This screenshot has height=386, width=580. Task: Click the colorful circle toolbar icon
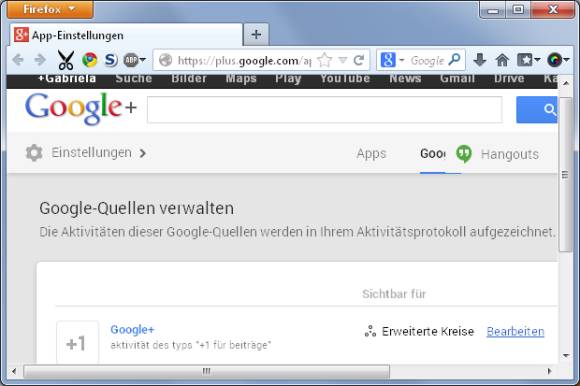pos(554,60)
